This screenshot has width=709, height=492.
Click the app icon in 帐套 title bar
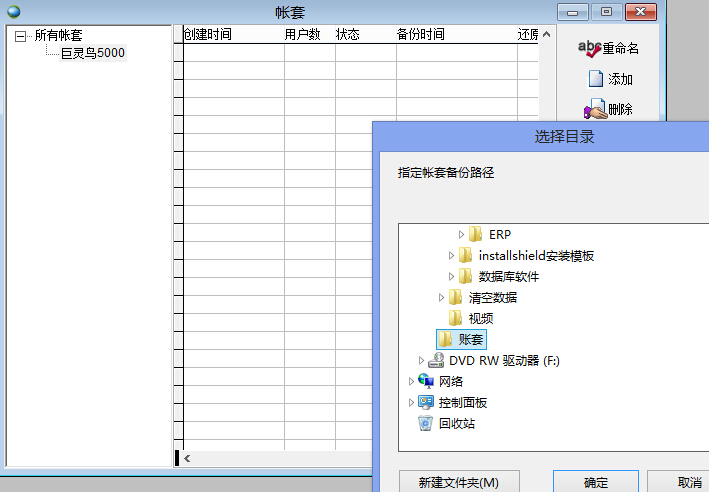tap(11, 12)
